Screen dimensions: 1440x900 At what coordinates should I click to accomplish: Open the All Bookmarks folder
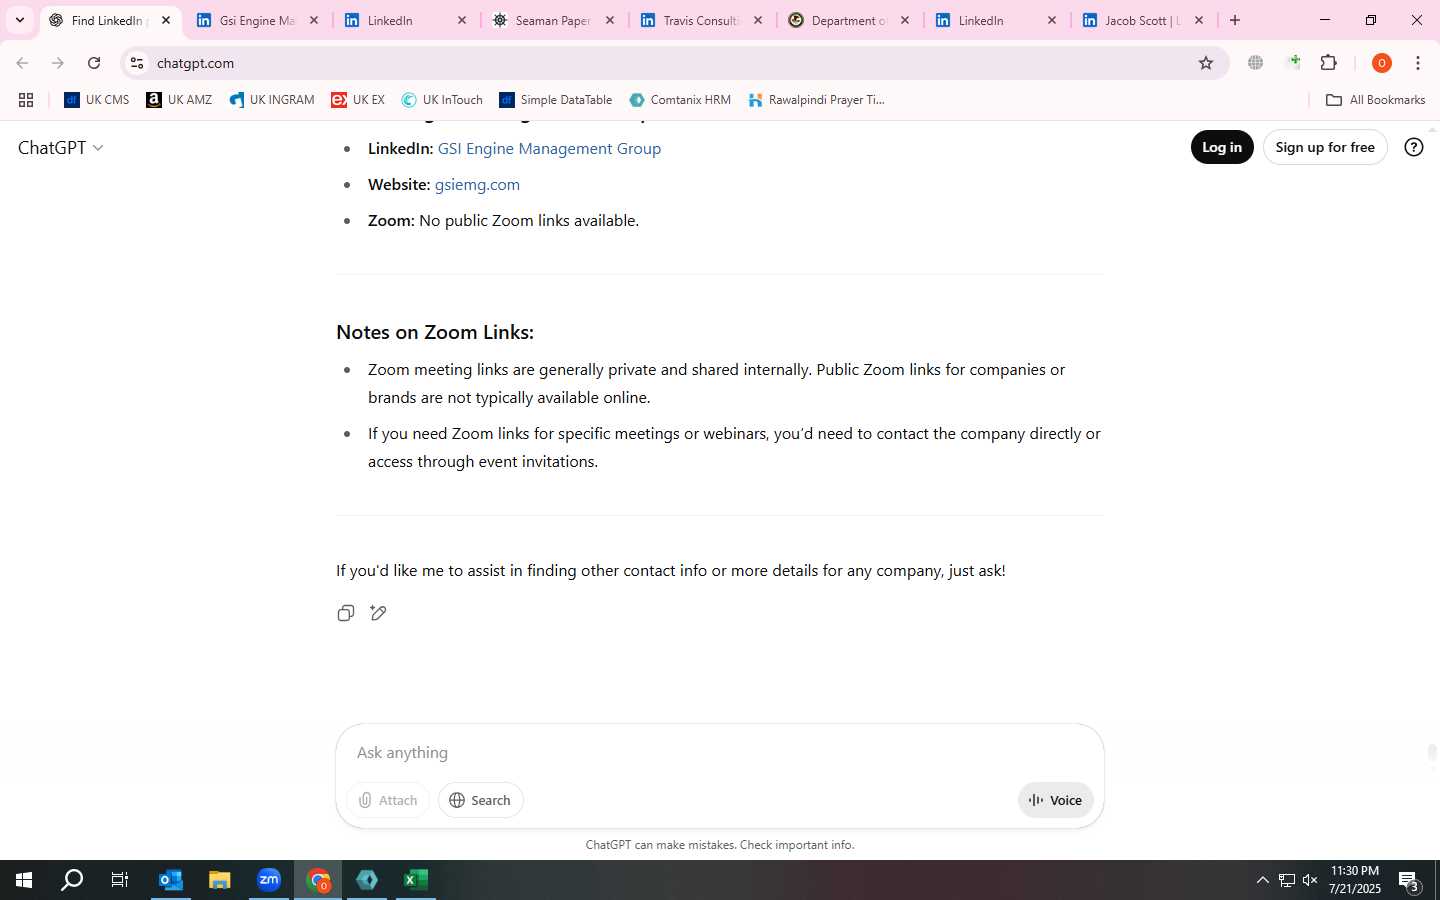pos(1375,100)
